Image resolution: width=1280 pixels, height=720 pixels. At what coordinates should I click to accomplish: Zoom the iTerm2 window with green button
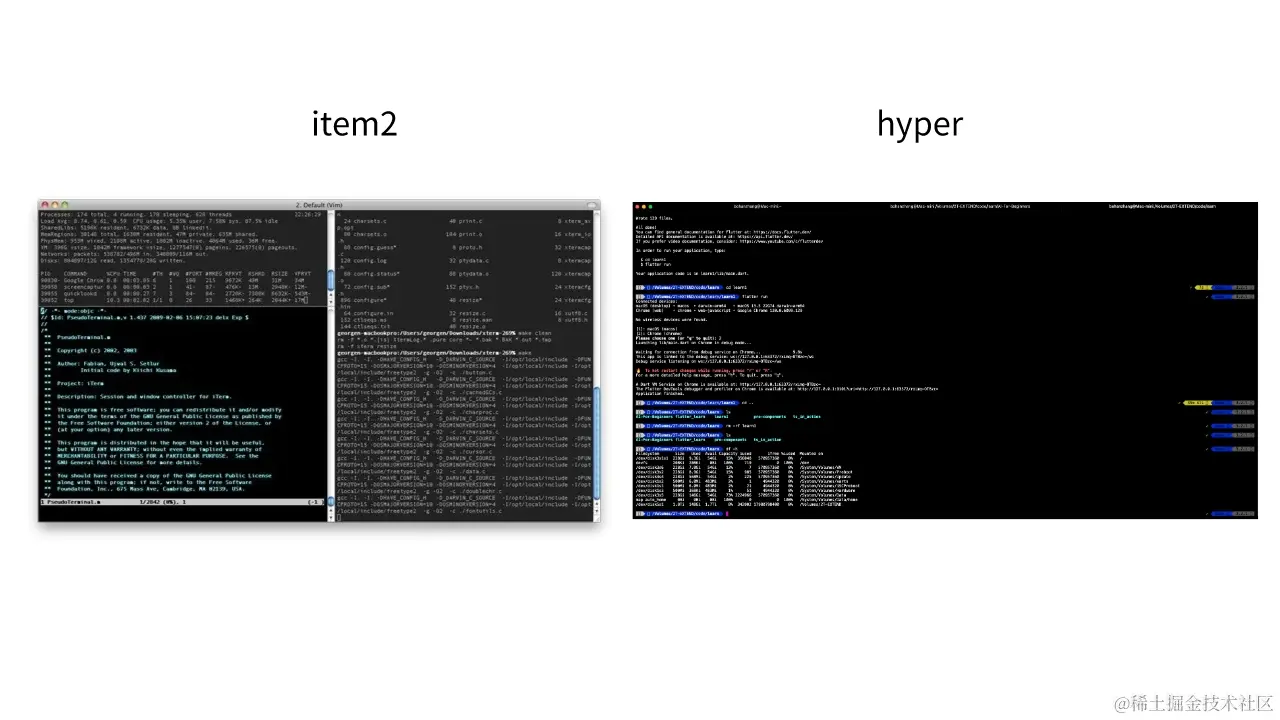pyautogui.click(x=65, y=205)
